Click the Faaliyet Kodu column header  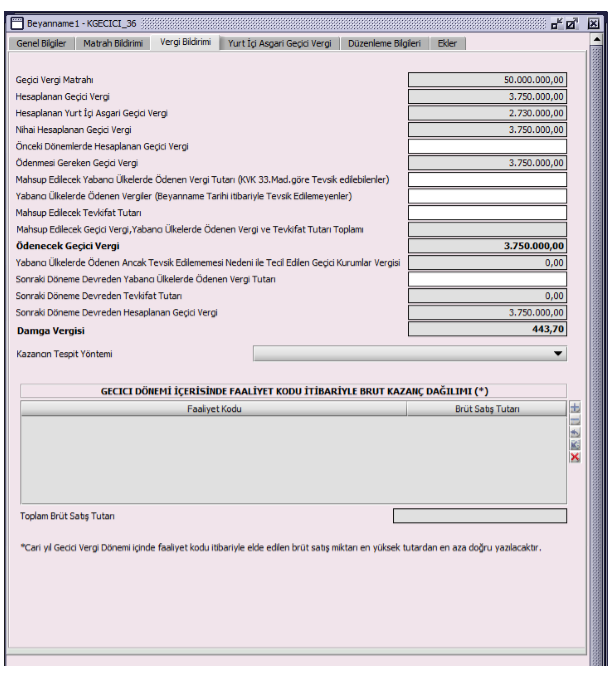point(214,409)
